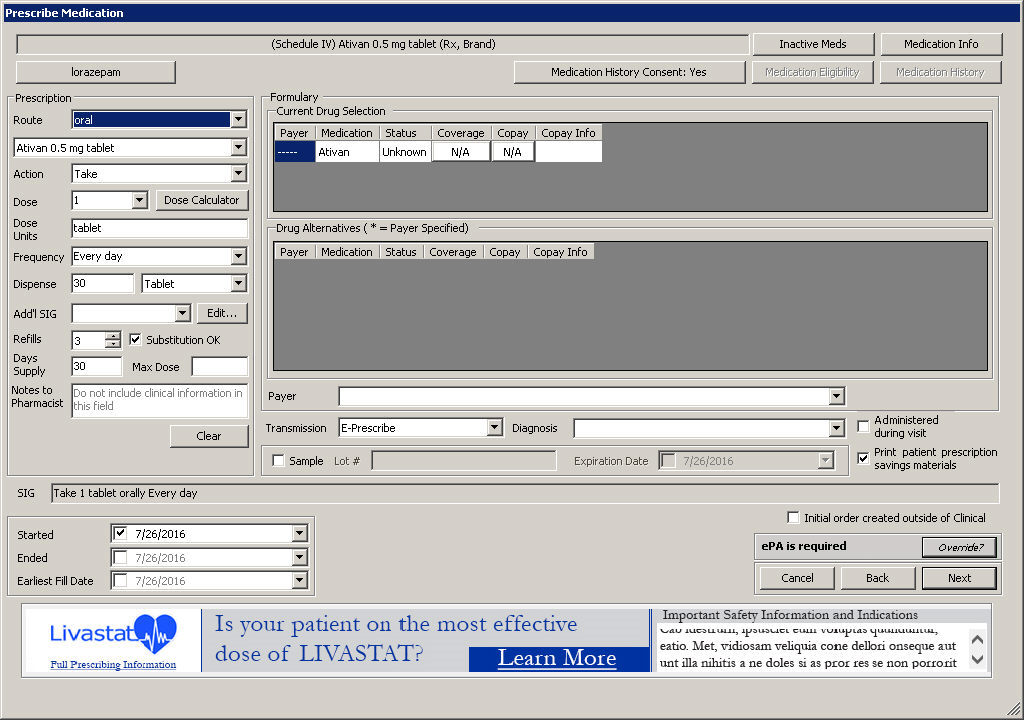The height and width of the screenshot is (720, 1024).
Task: Toggle the Substitution OK checkbox
Action: 135,340
